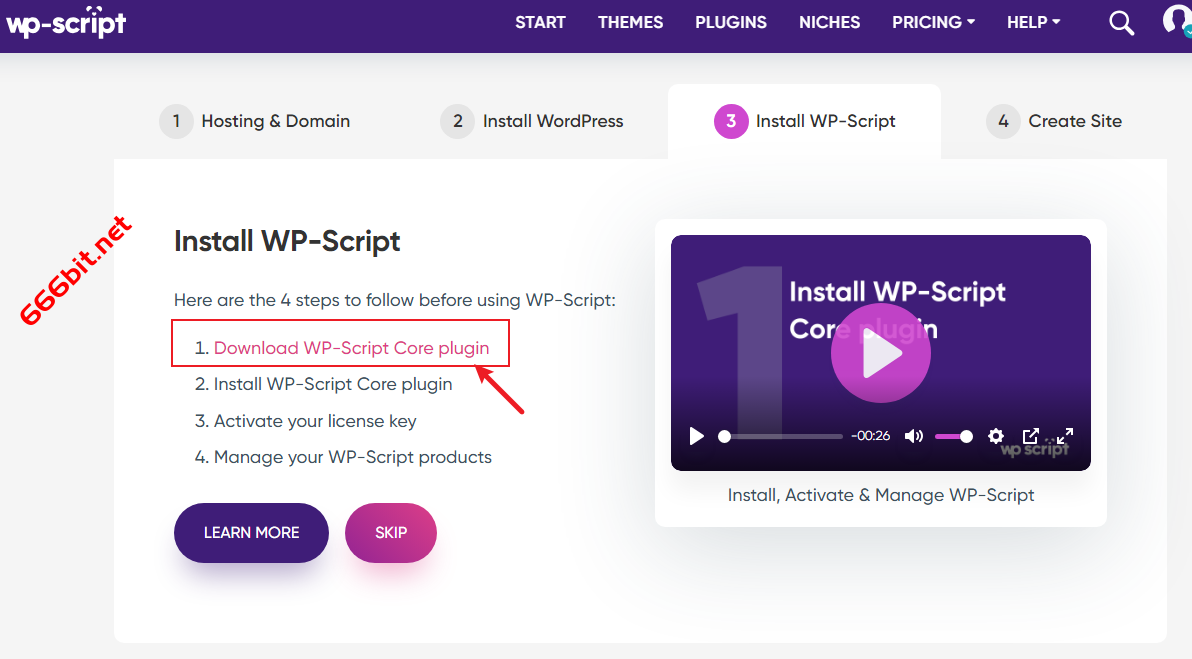Viewport: 1192px width, 659px height.
Task: Open video settings gear icon
Action: coord(996,436)
